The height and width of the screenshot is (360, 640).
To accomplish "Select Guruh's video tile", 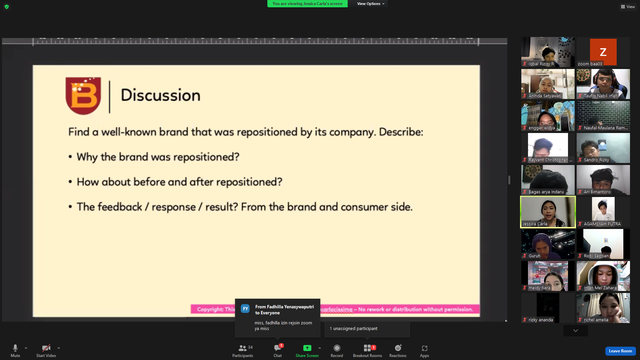I will [x=548, y=244].
